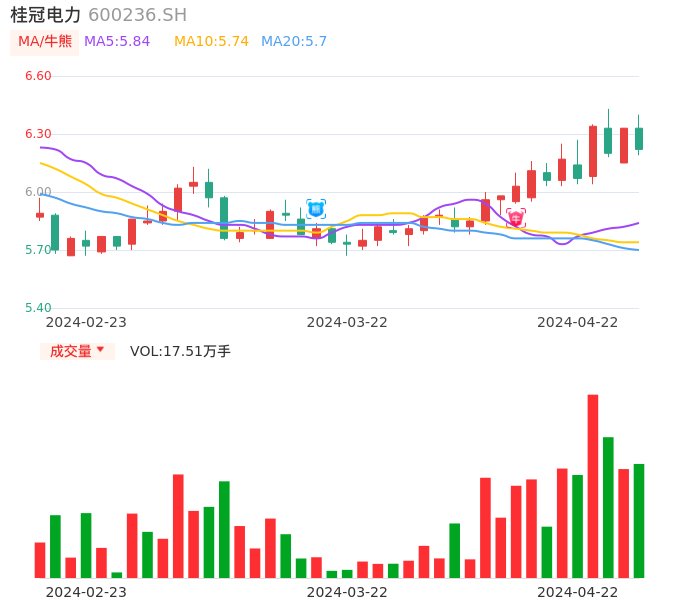Toggle the MA10 line legend

[x=211, y=42]
